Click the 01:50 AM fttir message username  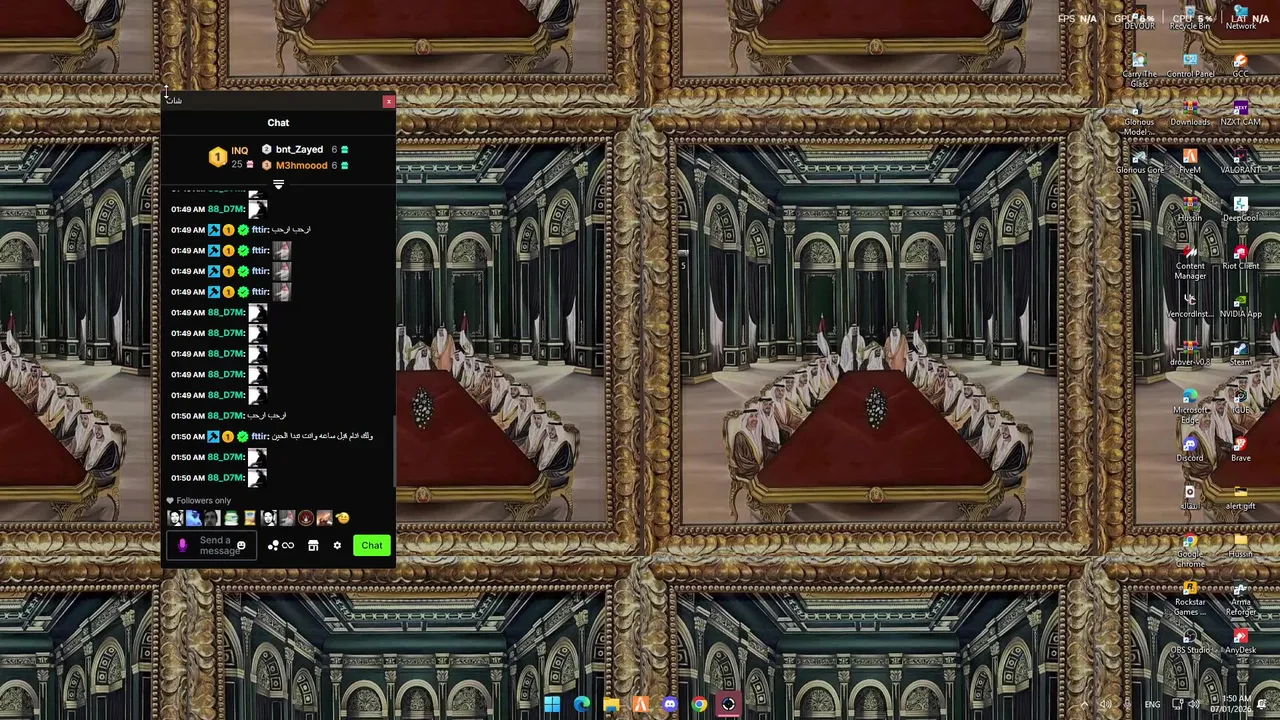pyautogui.click(x=260, y=436)
